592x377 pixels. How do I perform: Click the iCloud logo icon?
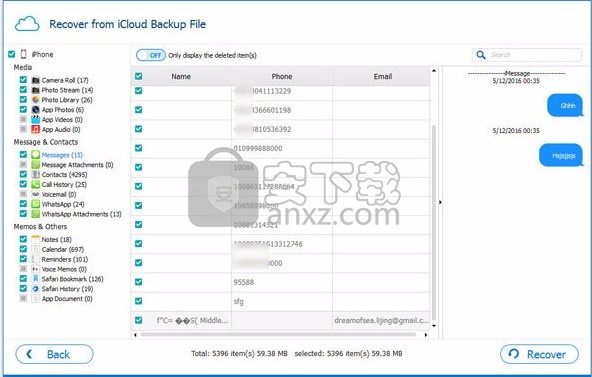pos(27,24)
